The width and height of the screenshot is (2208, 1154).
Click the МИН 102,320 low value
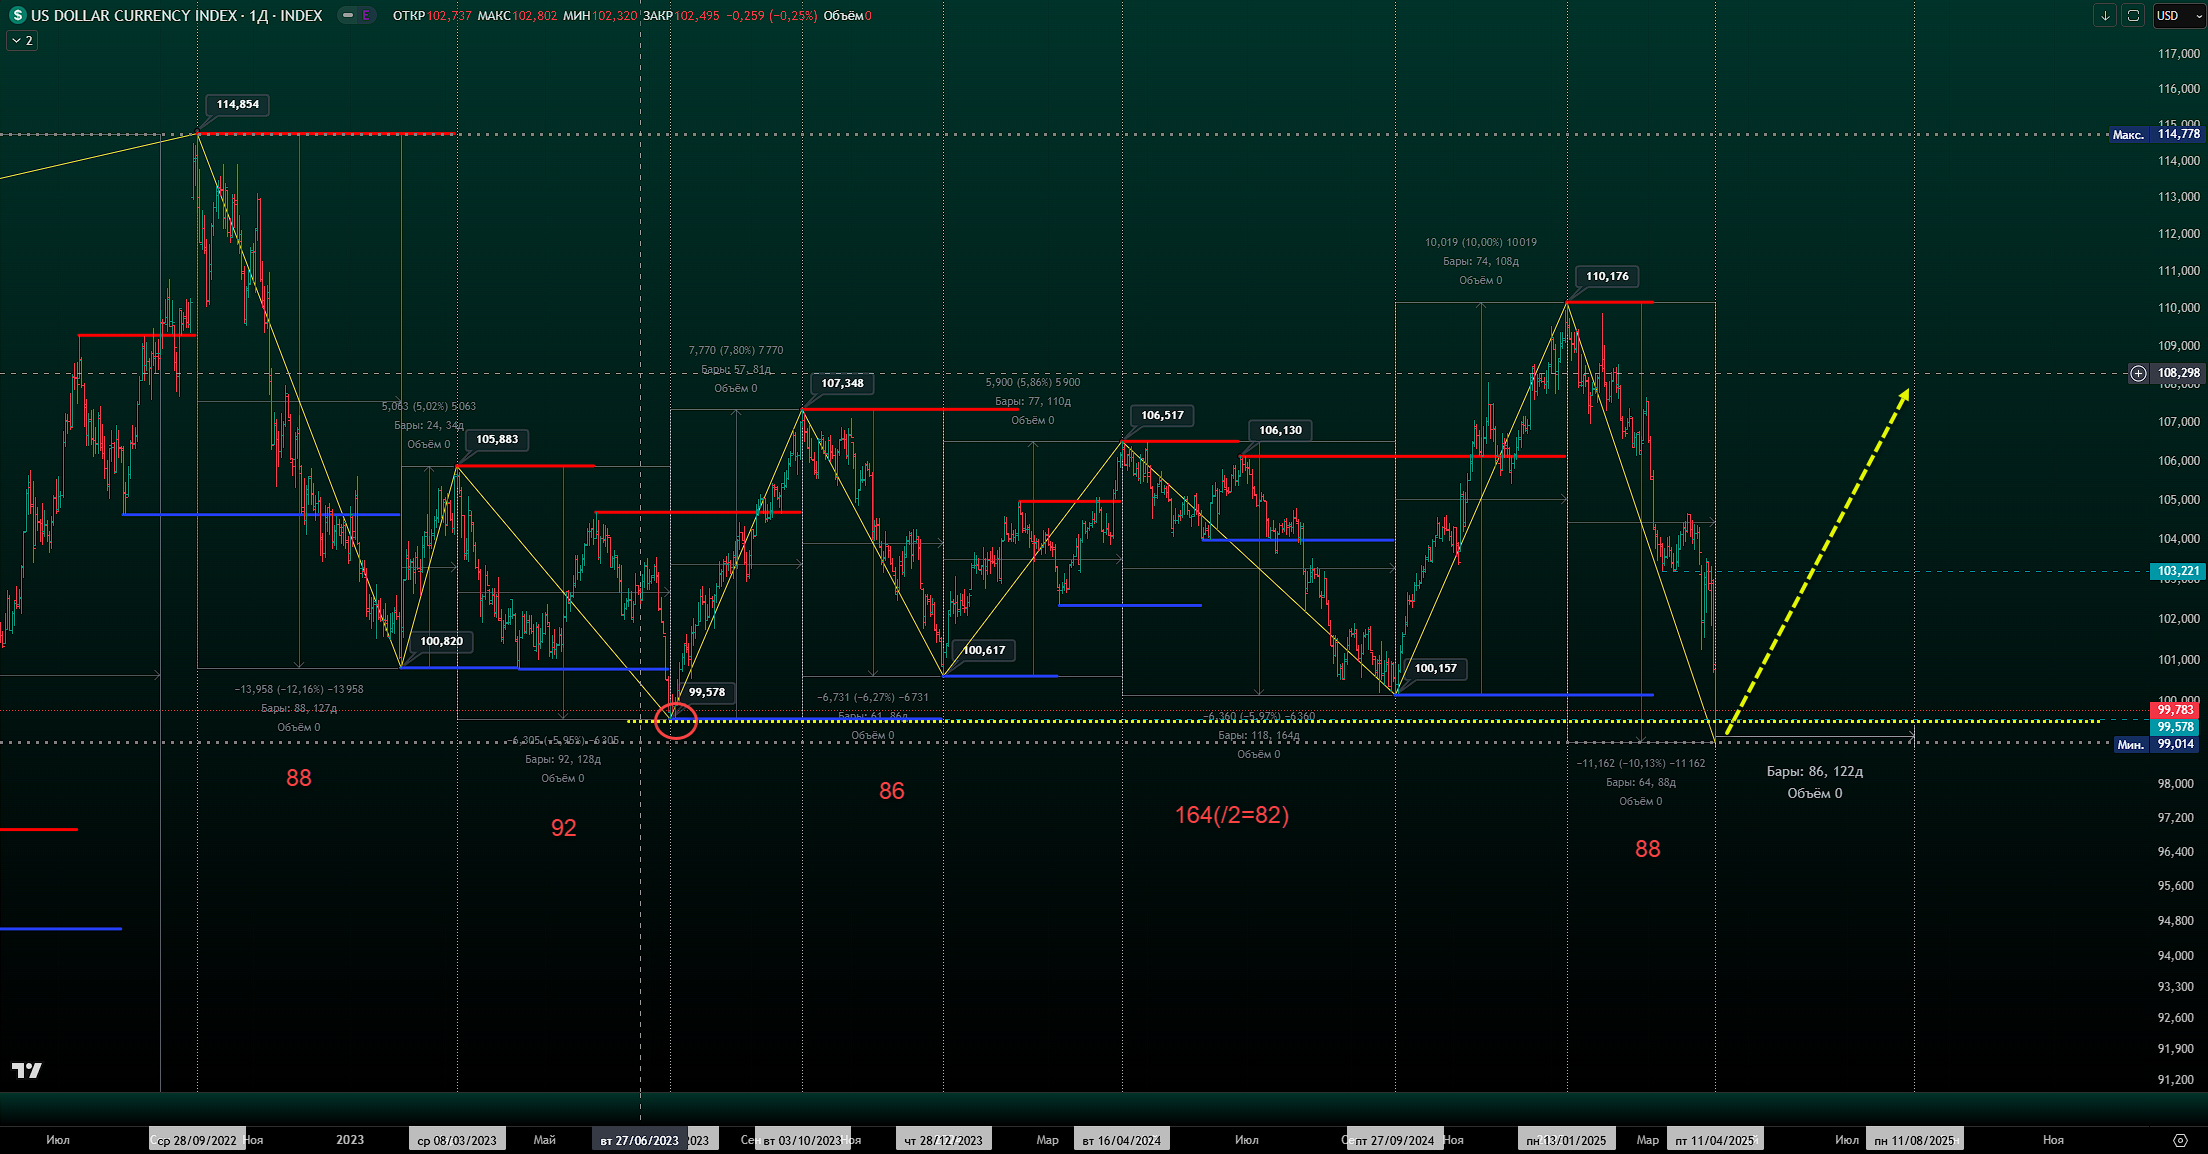(x=600, y=16)
